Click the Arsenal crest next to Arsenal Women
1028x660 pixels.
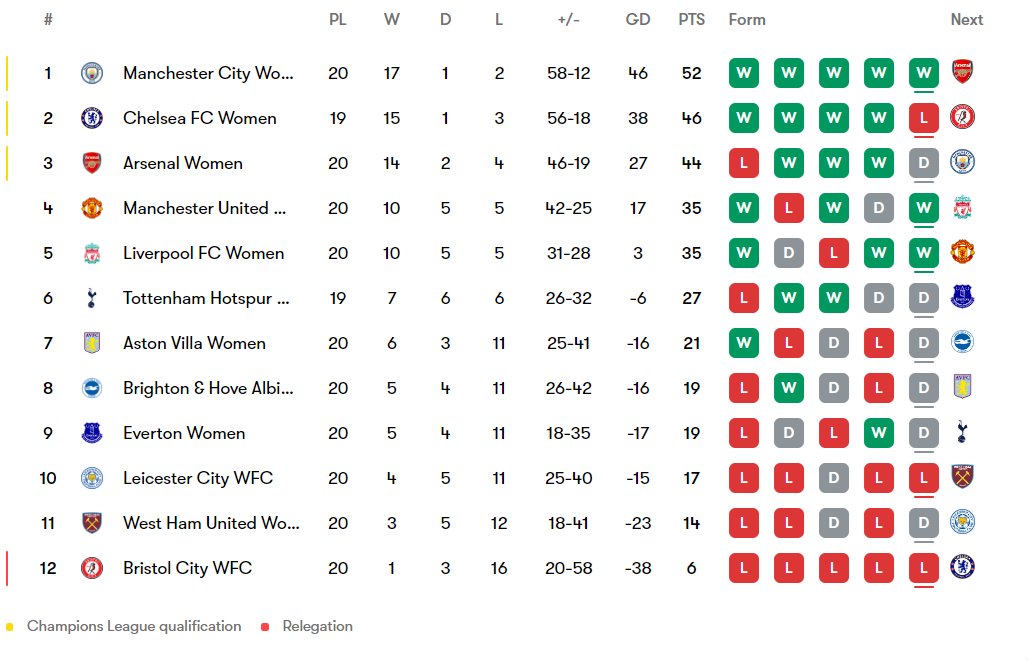point(92,163)
